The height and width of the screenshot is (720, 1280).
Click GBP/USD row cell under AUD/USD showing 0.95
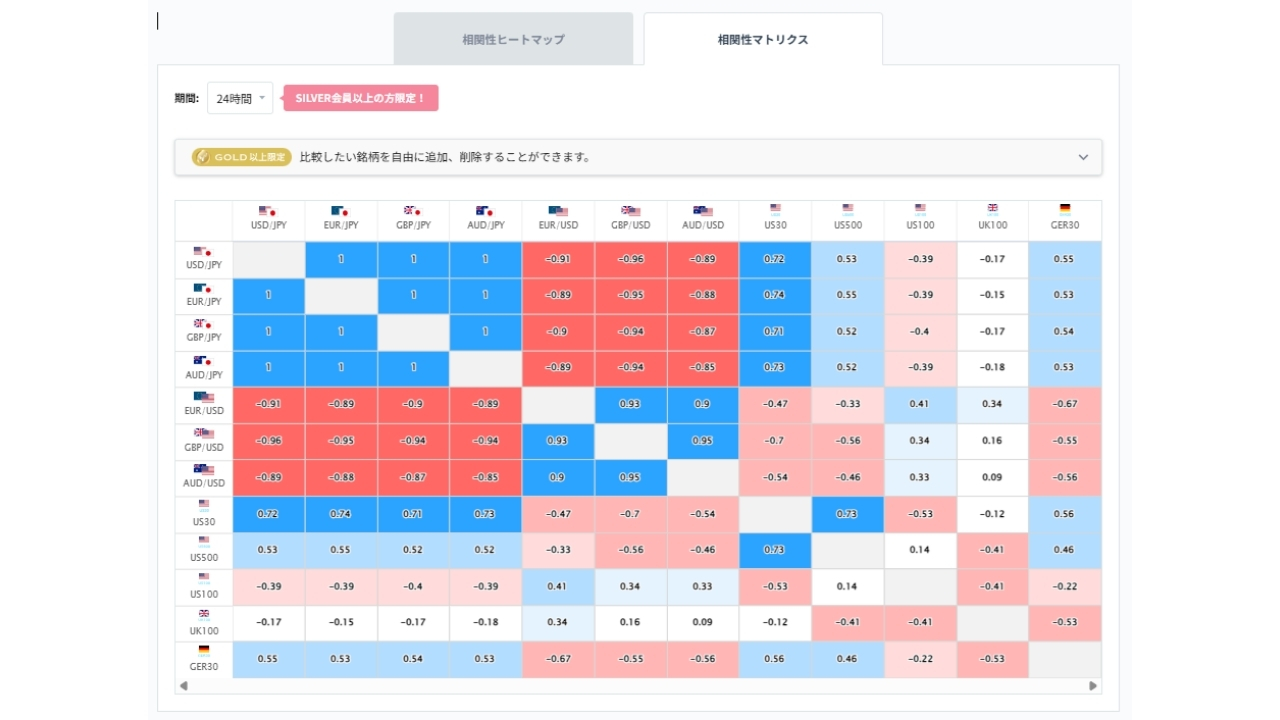pos(703,441)
